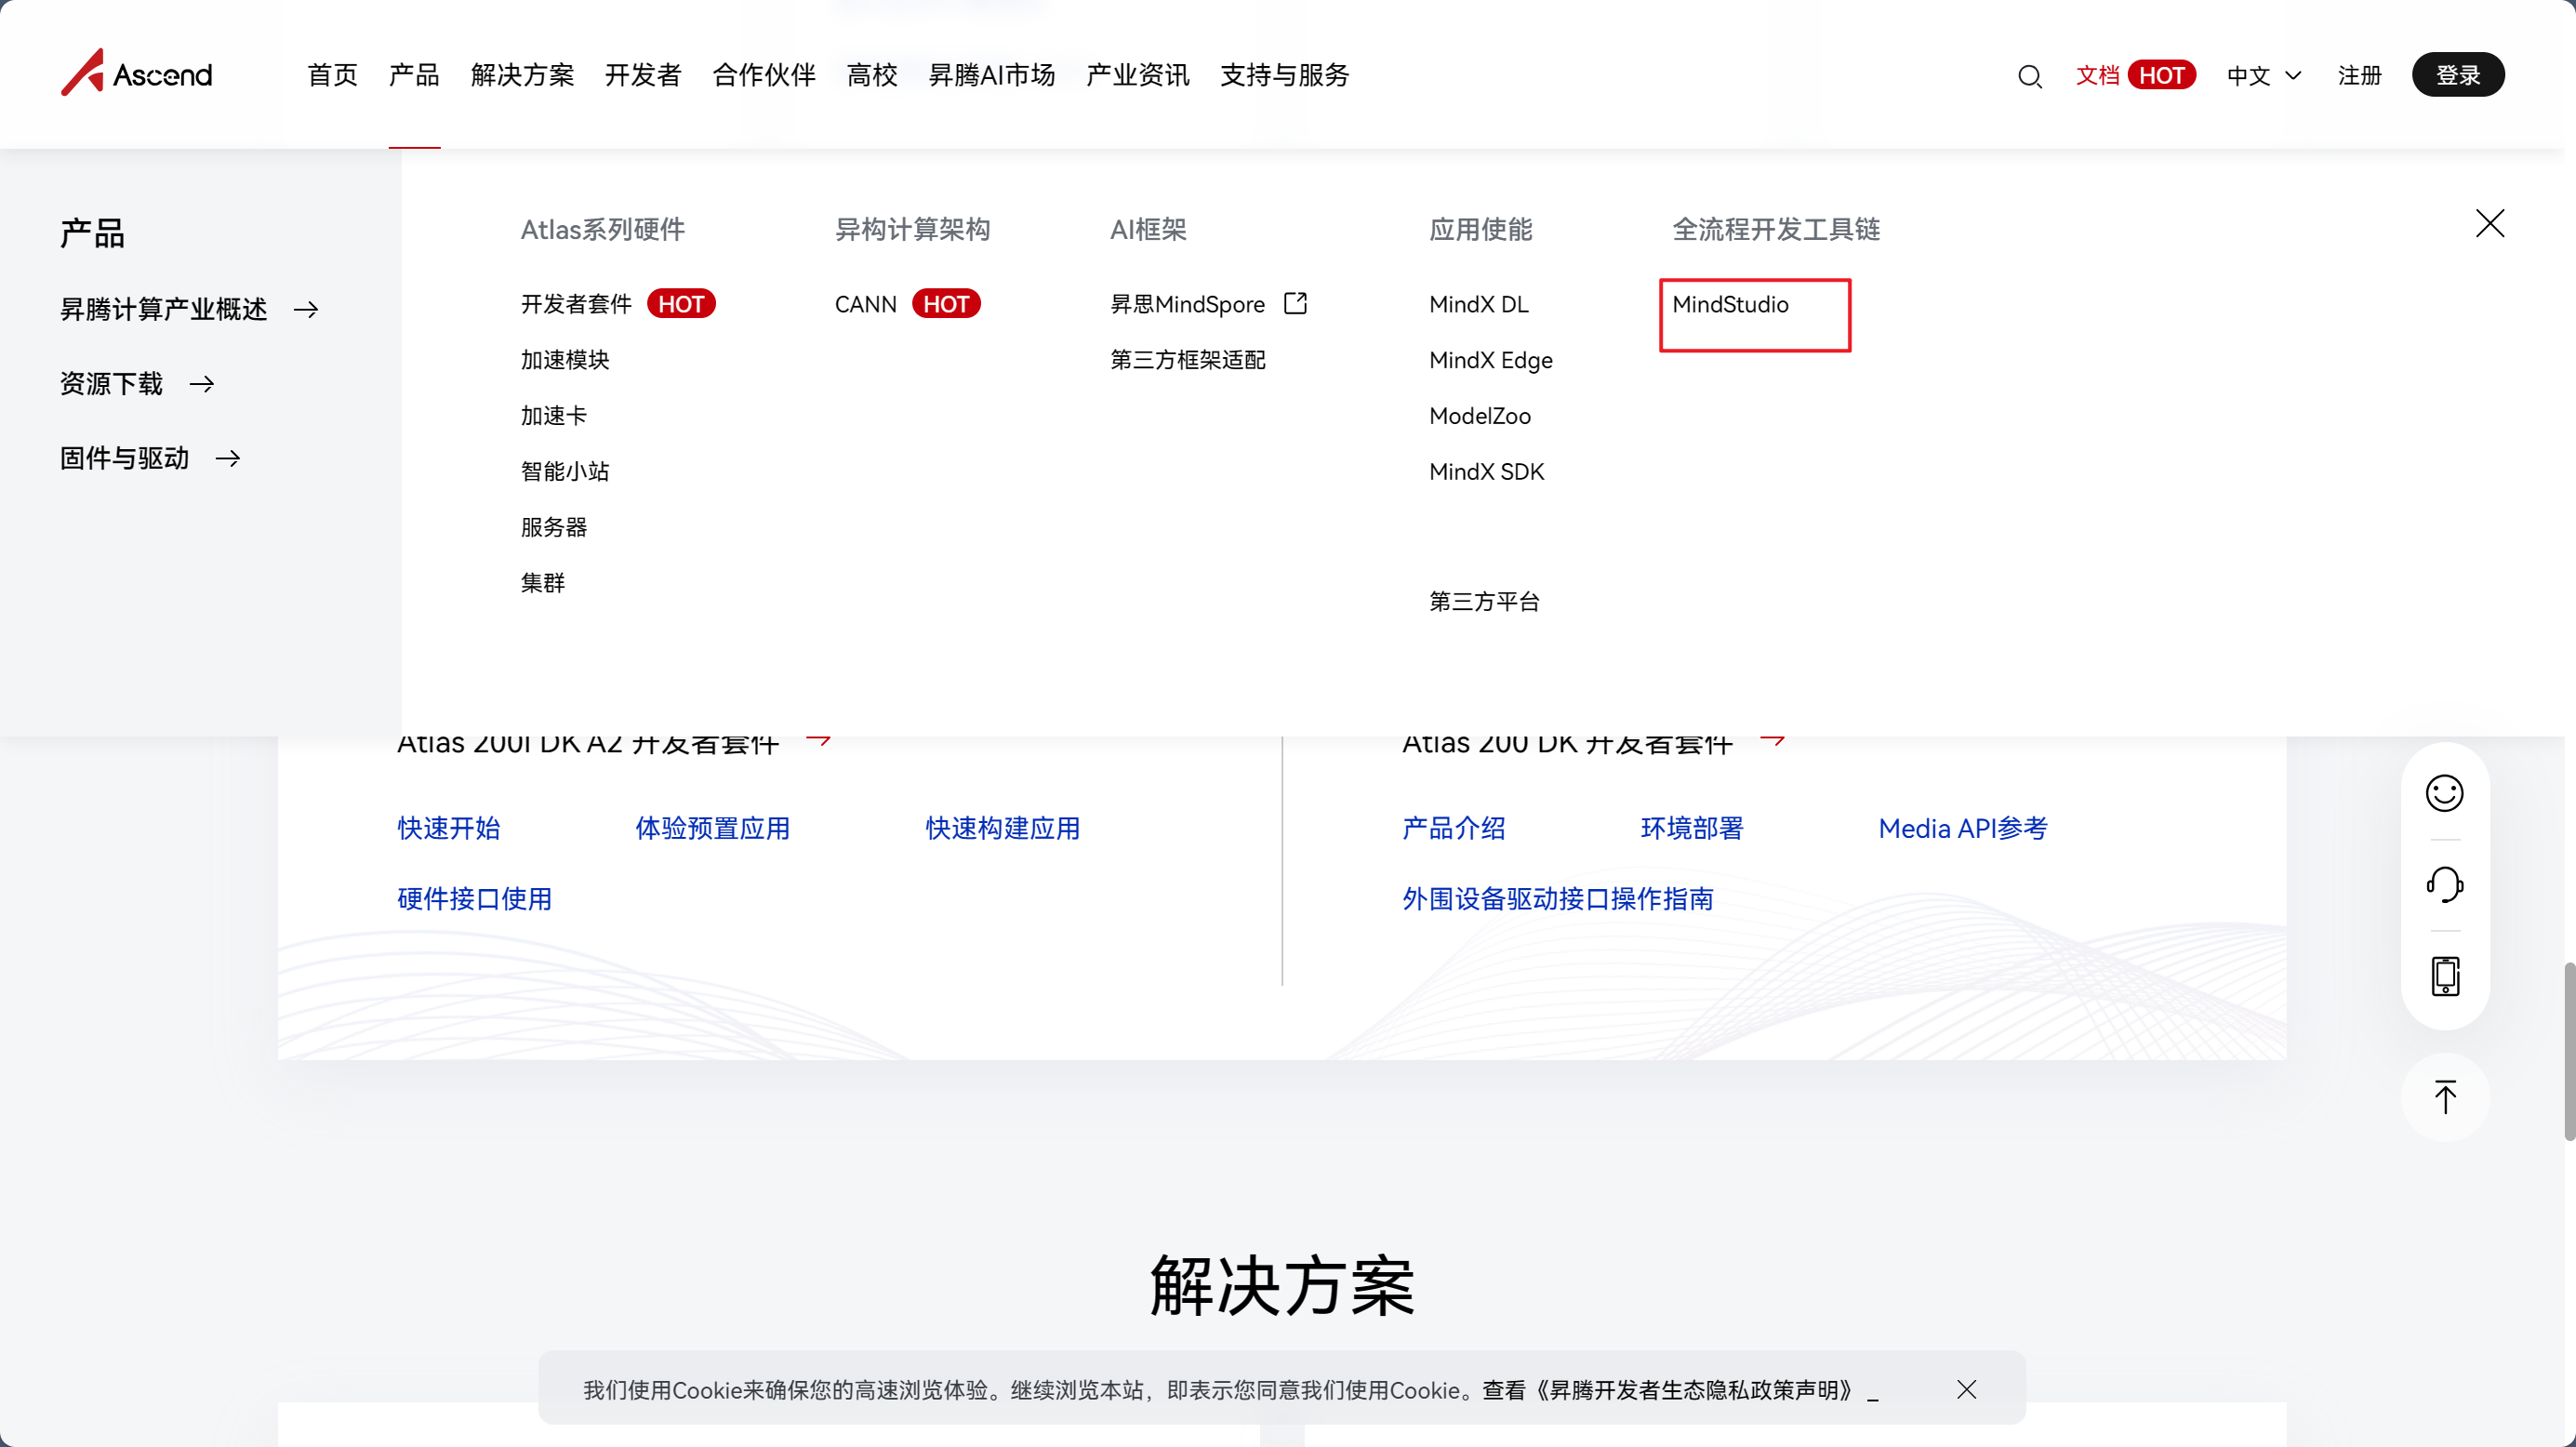Screen dimensions: 2576x1447
Task: Click Media API参考 link
Action: (x=1963, y=828)
